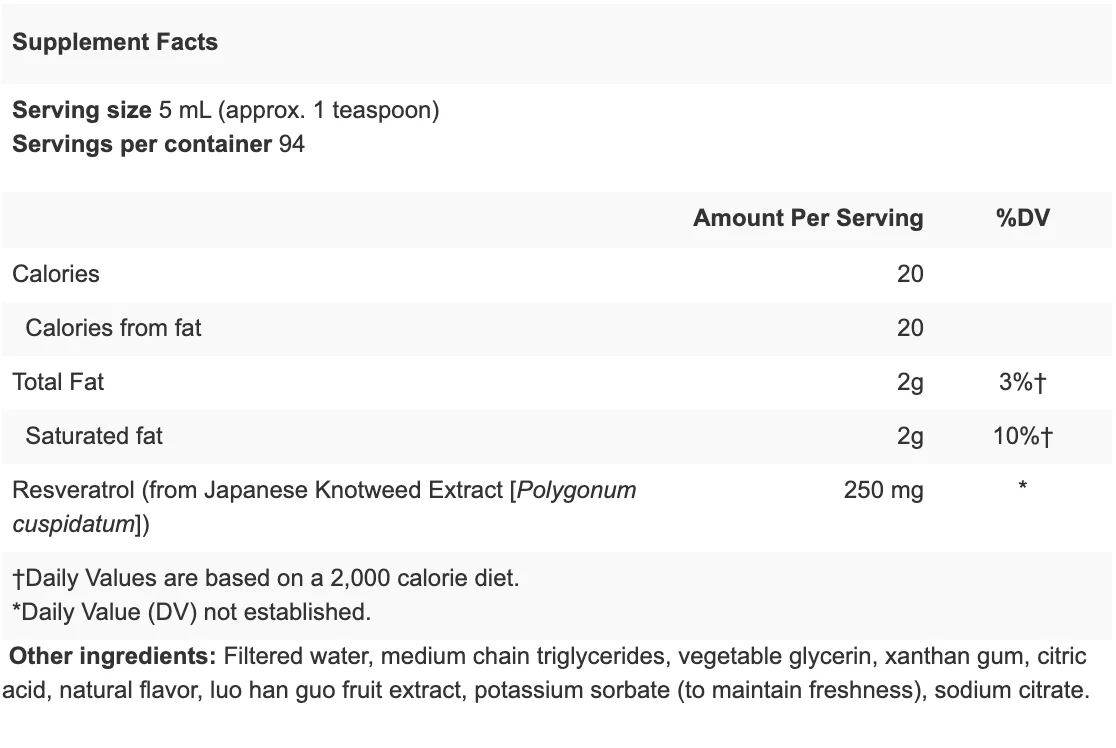The image size is (1116, 748).
Task: Select the Calories from fat row label
Action: pos(113,328)
